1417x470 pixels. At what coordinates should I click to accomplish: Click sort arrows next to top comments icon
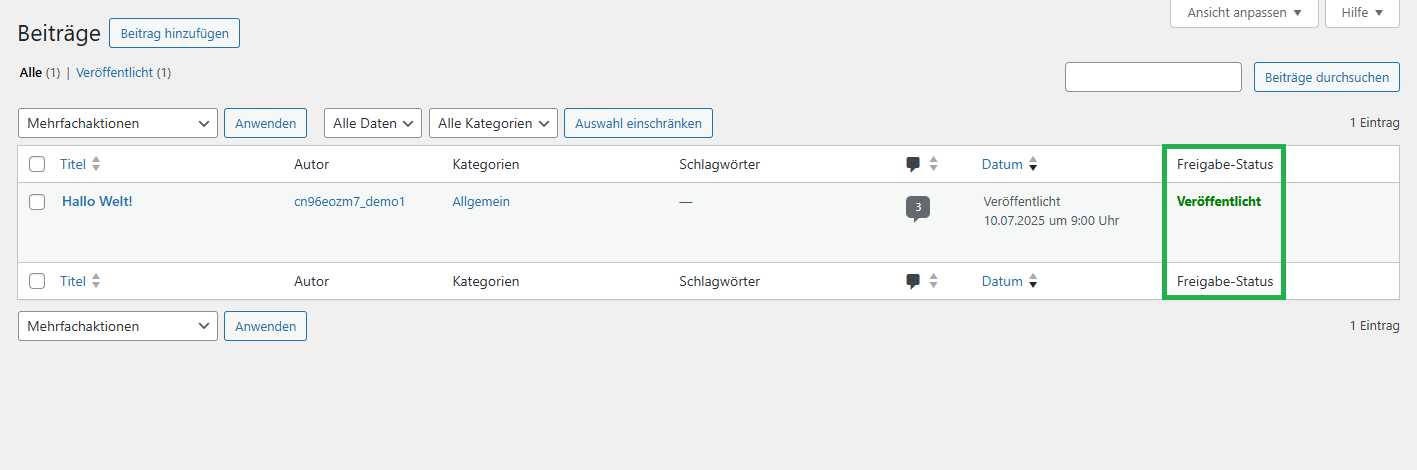click(934, 164)
